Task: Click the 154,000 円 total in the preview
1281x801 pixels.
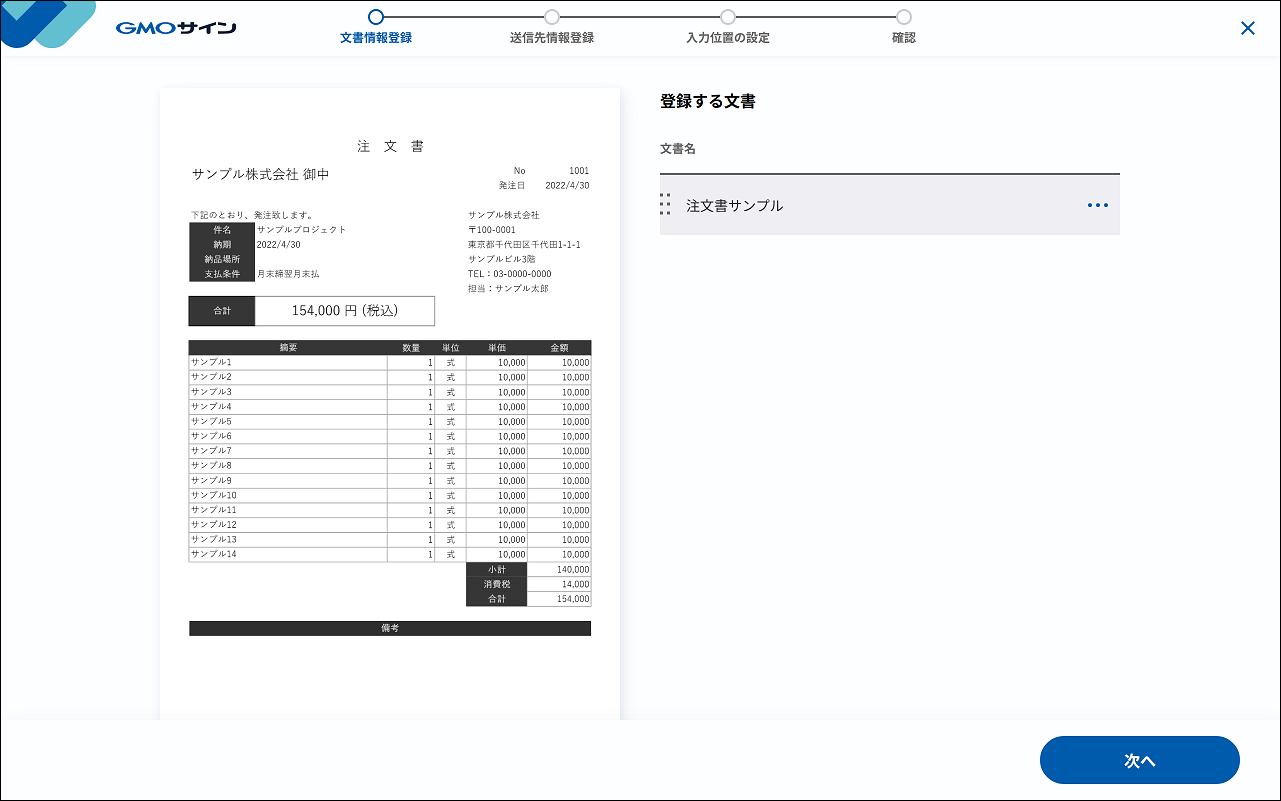Action: (x=345, y=311)
